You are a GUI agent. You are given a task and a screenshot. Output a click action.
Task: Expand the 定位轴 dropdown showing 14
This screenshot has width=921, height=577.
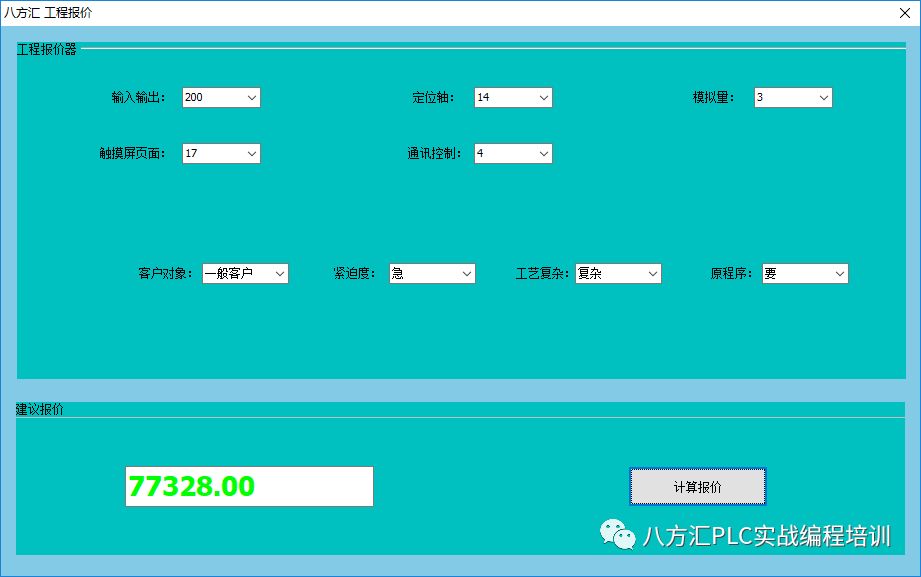click(x=513, y=97)
